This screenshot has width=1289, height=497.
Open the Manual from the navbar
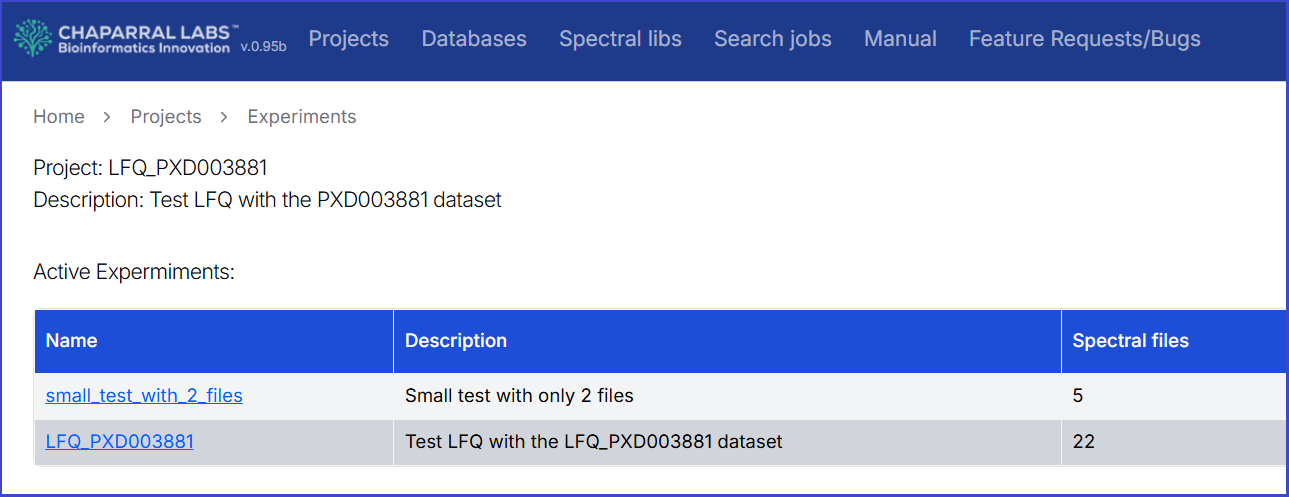point(900,39)
